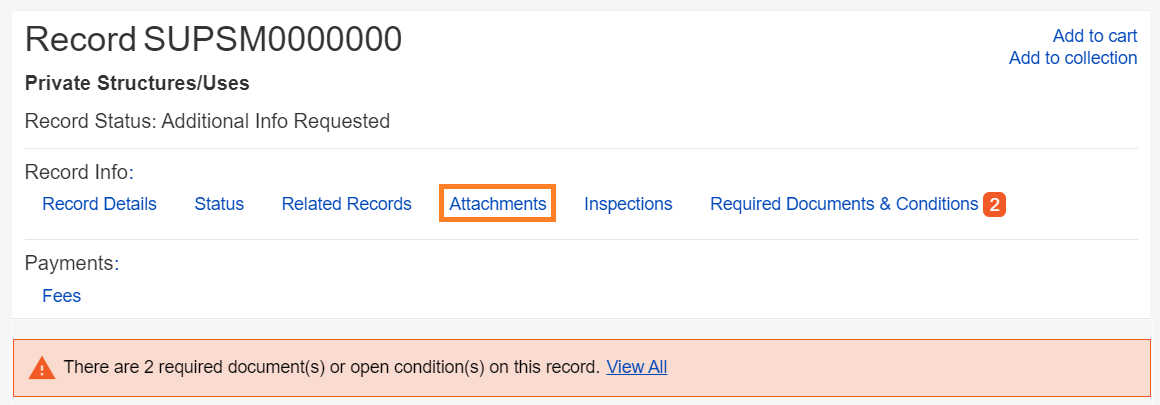Open the Attachments tab
The height and width of the screenshot is (405, 1160).
click(x=497, y=204)
